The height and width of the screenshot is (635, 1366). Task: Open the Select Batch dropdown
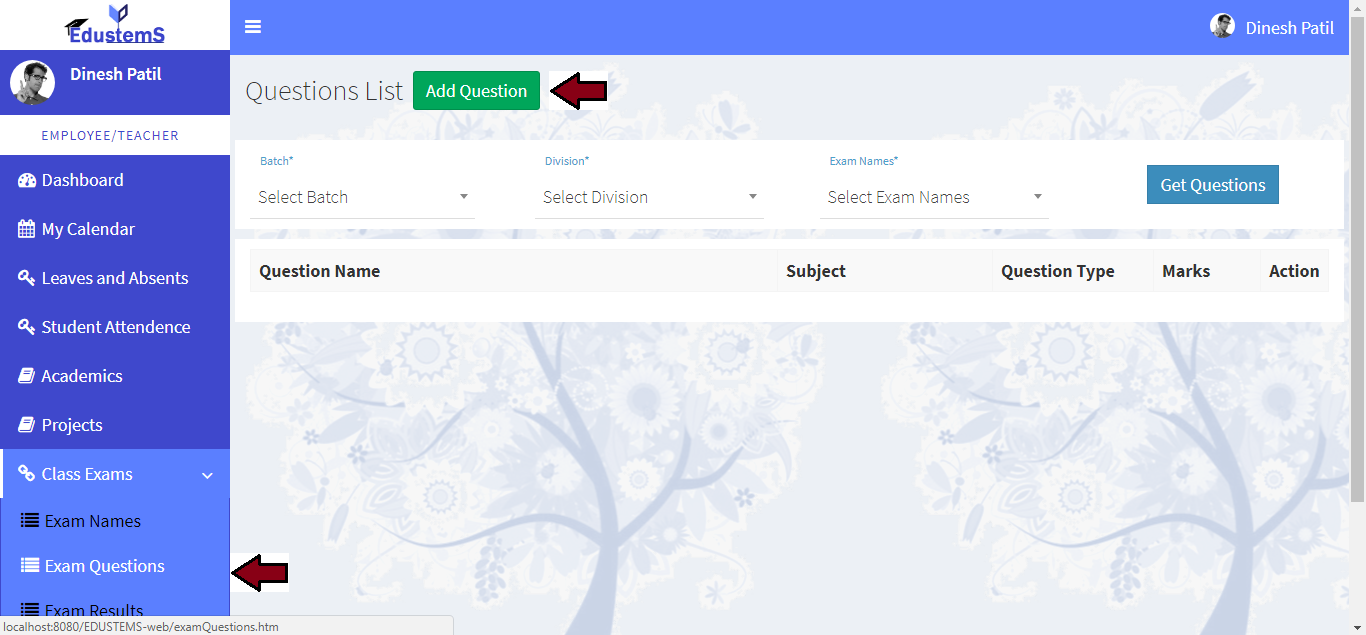tap(363, 197)
